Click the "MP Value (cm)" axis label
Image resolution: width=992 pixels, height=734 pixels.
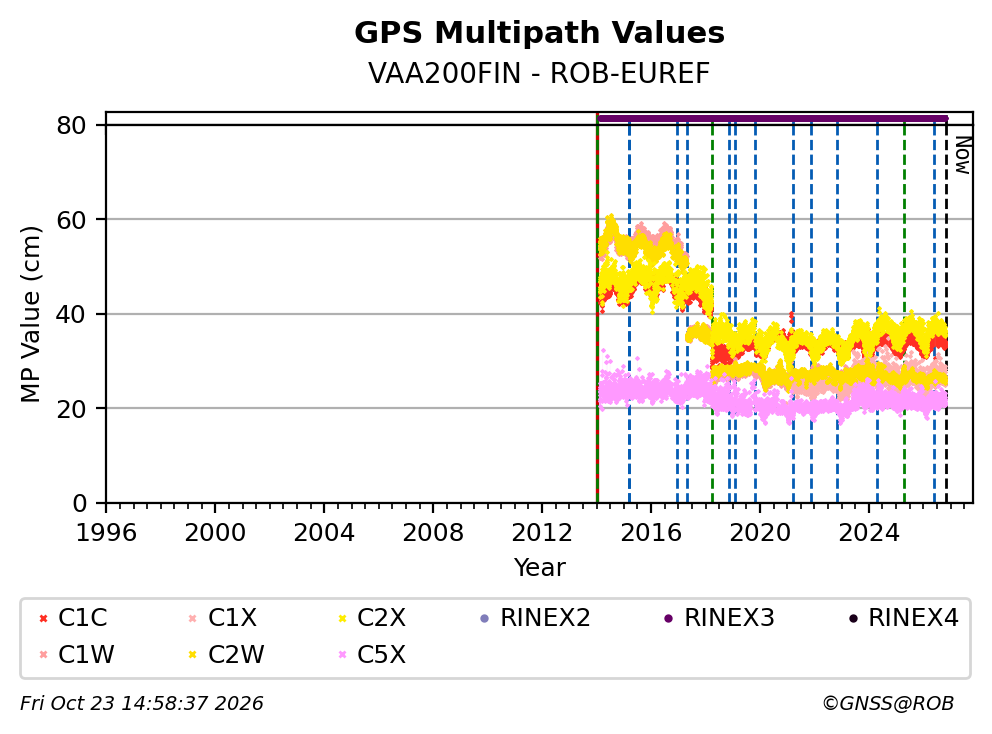[30, 314]
